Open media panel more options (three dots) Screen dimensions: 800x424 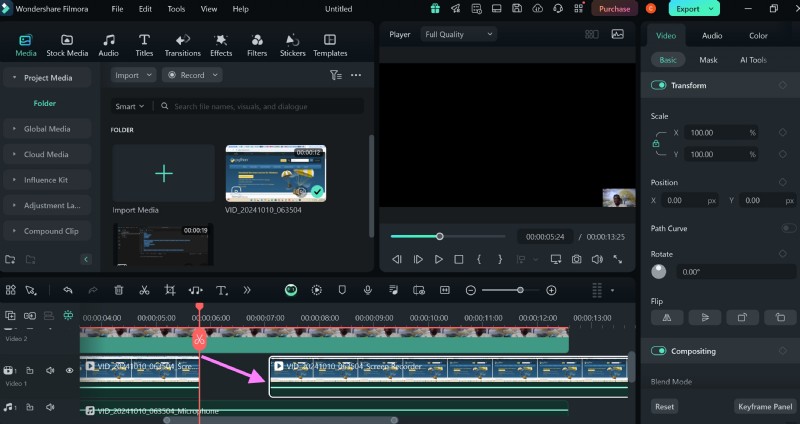pyautogui.click(x=356, y=75)
